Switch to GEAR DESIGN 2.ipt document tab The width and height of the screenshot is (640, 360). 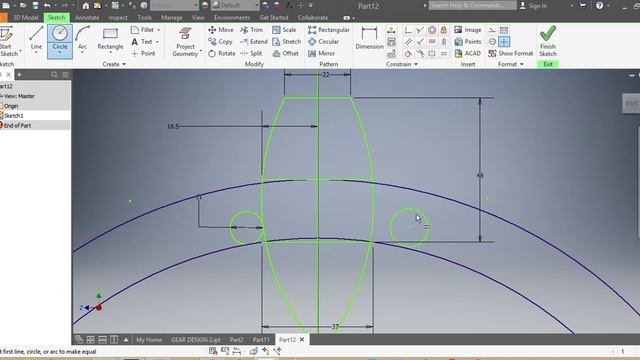[x=196, y=340]
